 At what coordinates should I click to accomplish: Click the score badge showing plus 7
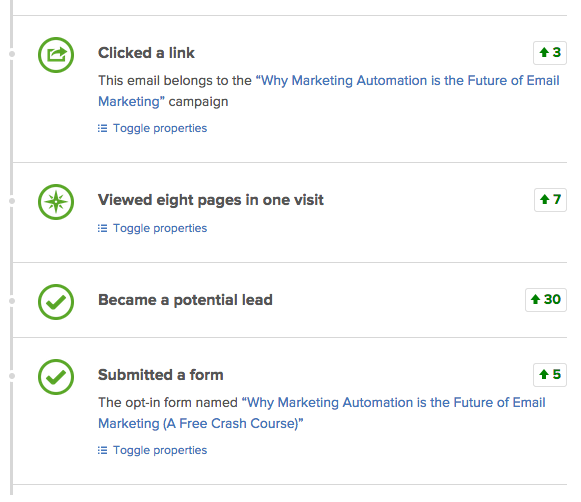[x=550, y=200]
